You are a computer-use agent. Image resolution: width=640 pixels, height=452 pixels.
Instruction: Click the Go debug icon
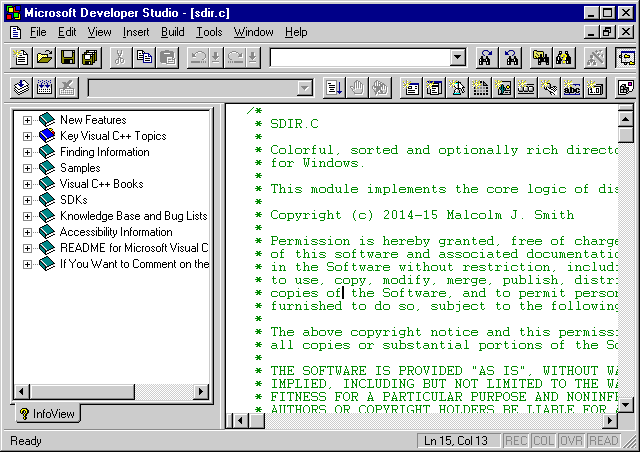[x=334, y=88]
